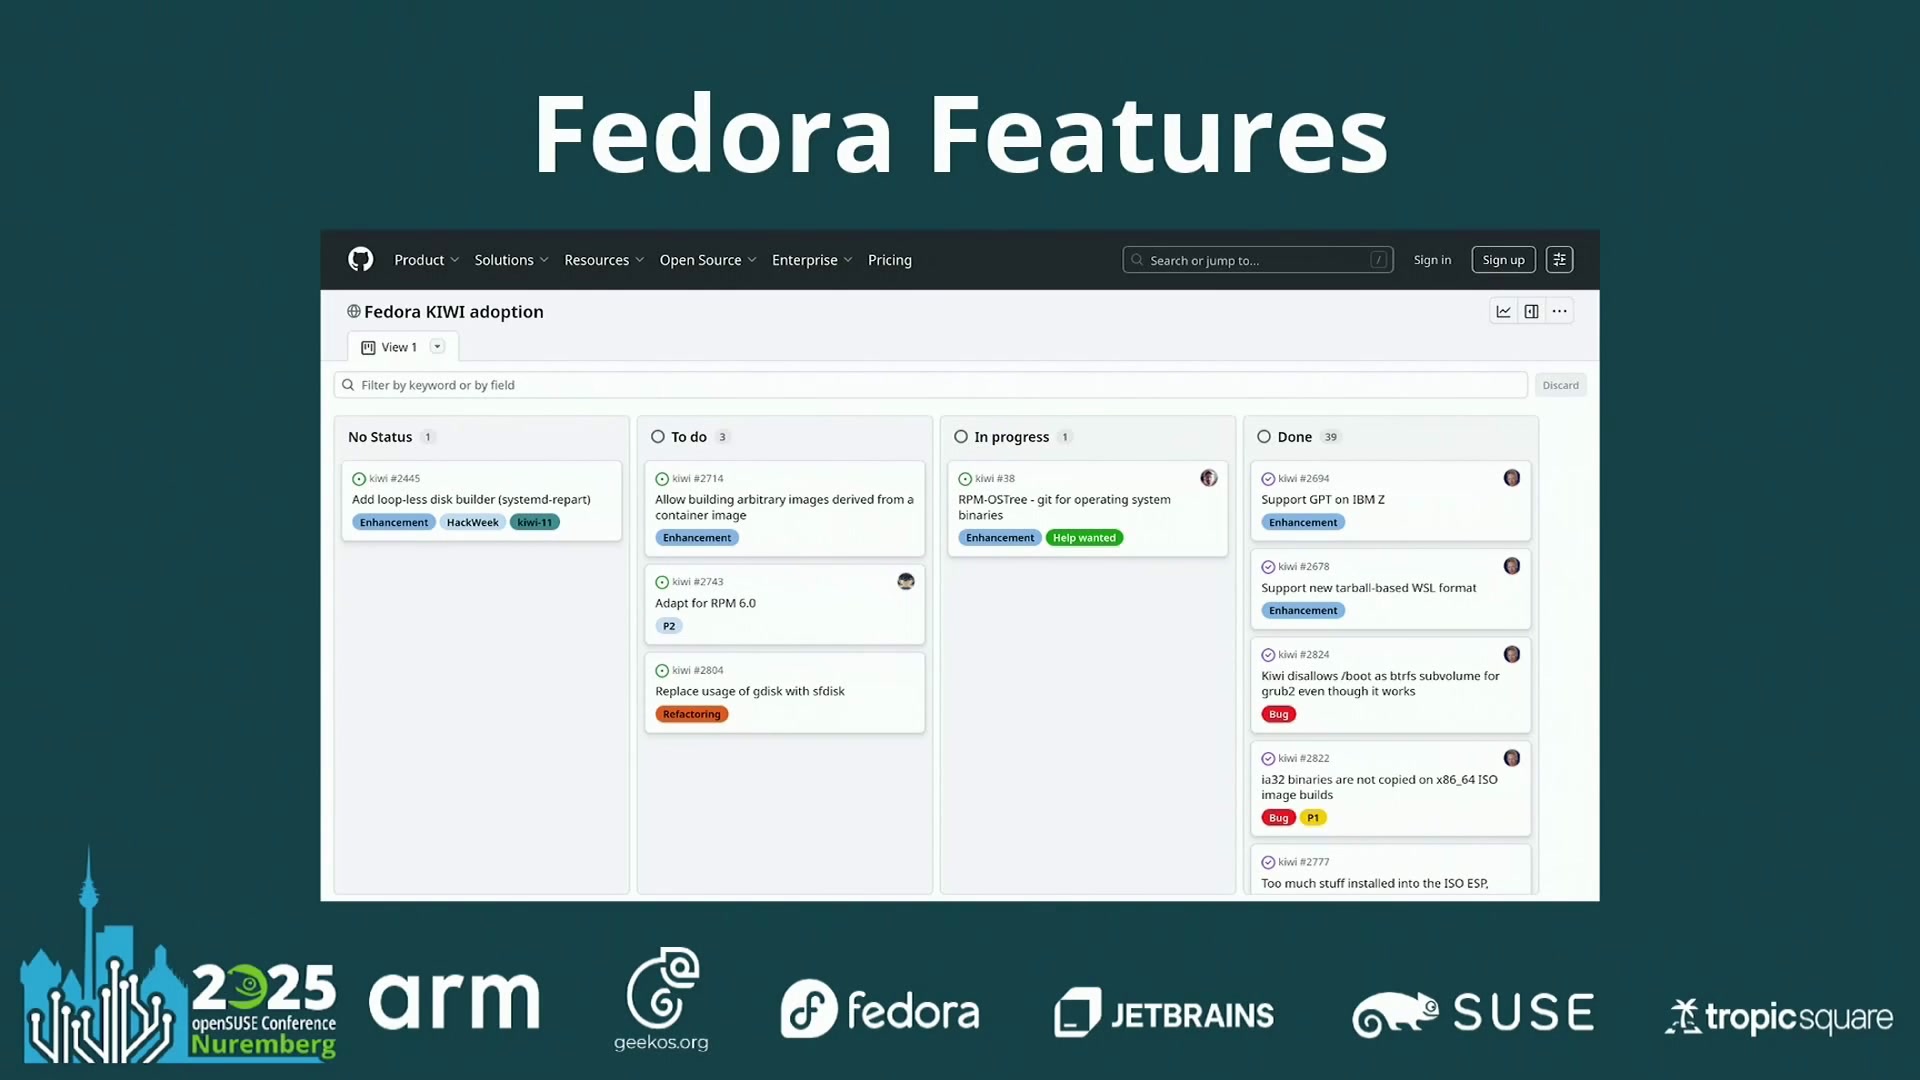Viewport: 1920px width, 1080px height.
Task: Click the open issue icon for kiwi #2804
Action: (662, 671)
